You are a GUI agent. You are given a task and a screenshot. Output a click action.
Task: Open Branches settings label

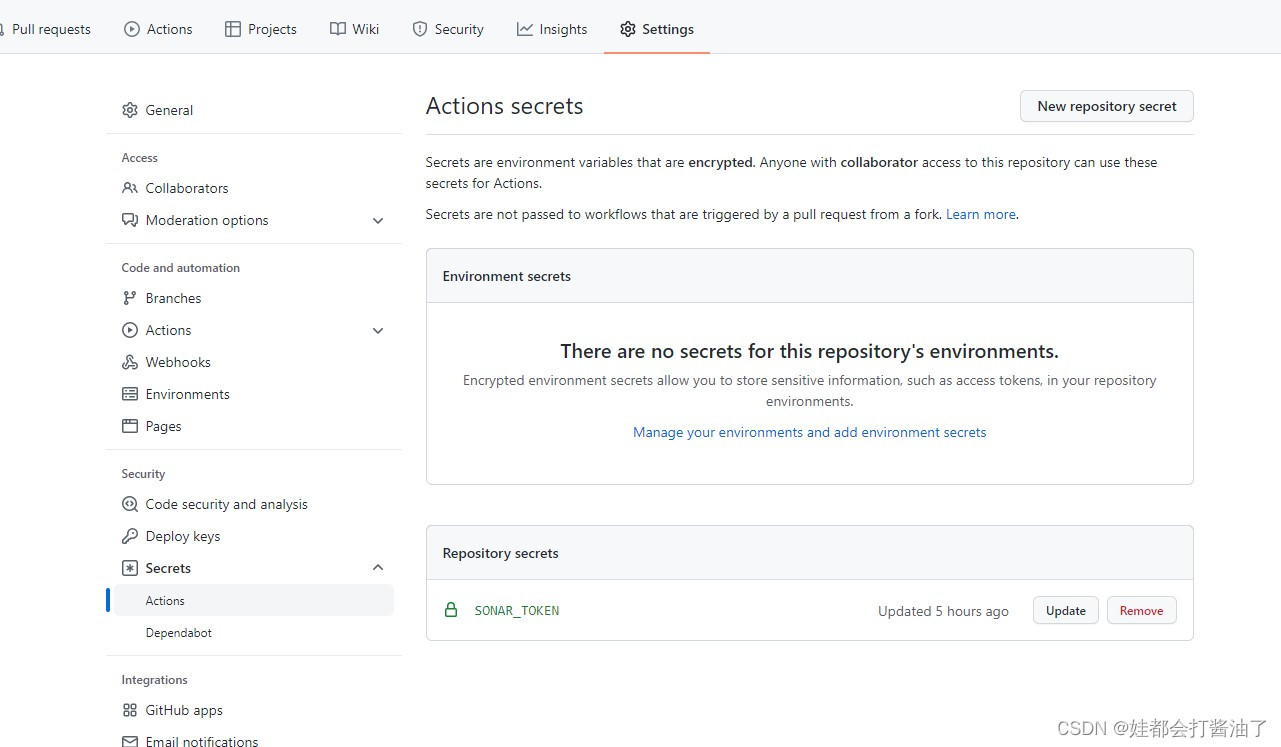173,298
